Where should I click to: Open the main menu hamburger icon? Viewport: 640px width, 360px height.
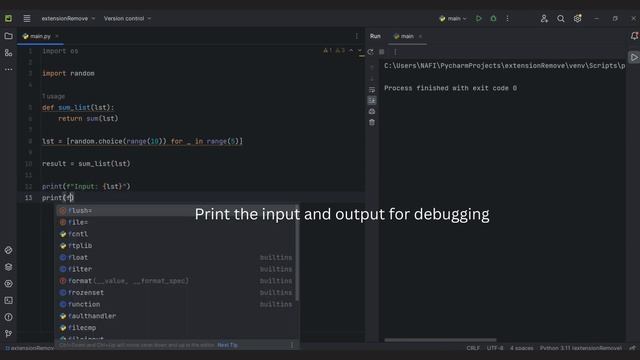point(27,18)
